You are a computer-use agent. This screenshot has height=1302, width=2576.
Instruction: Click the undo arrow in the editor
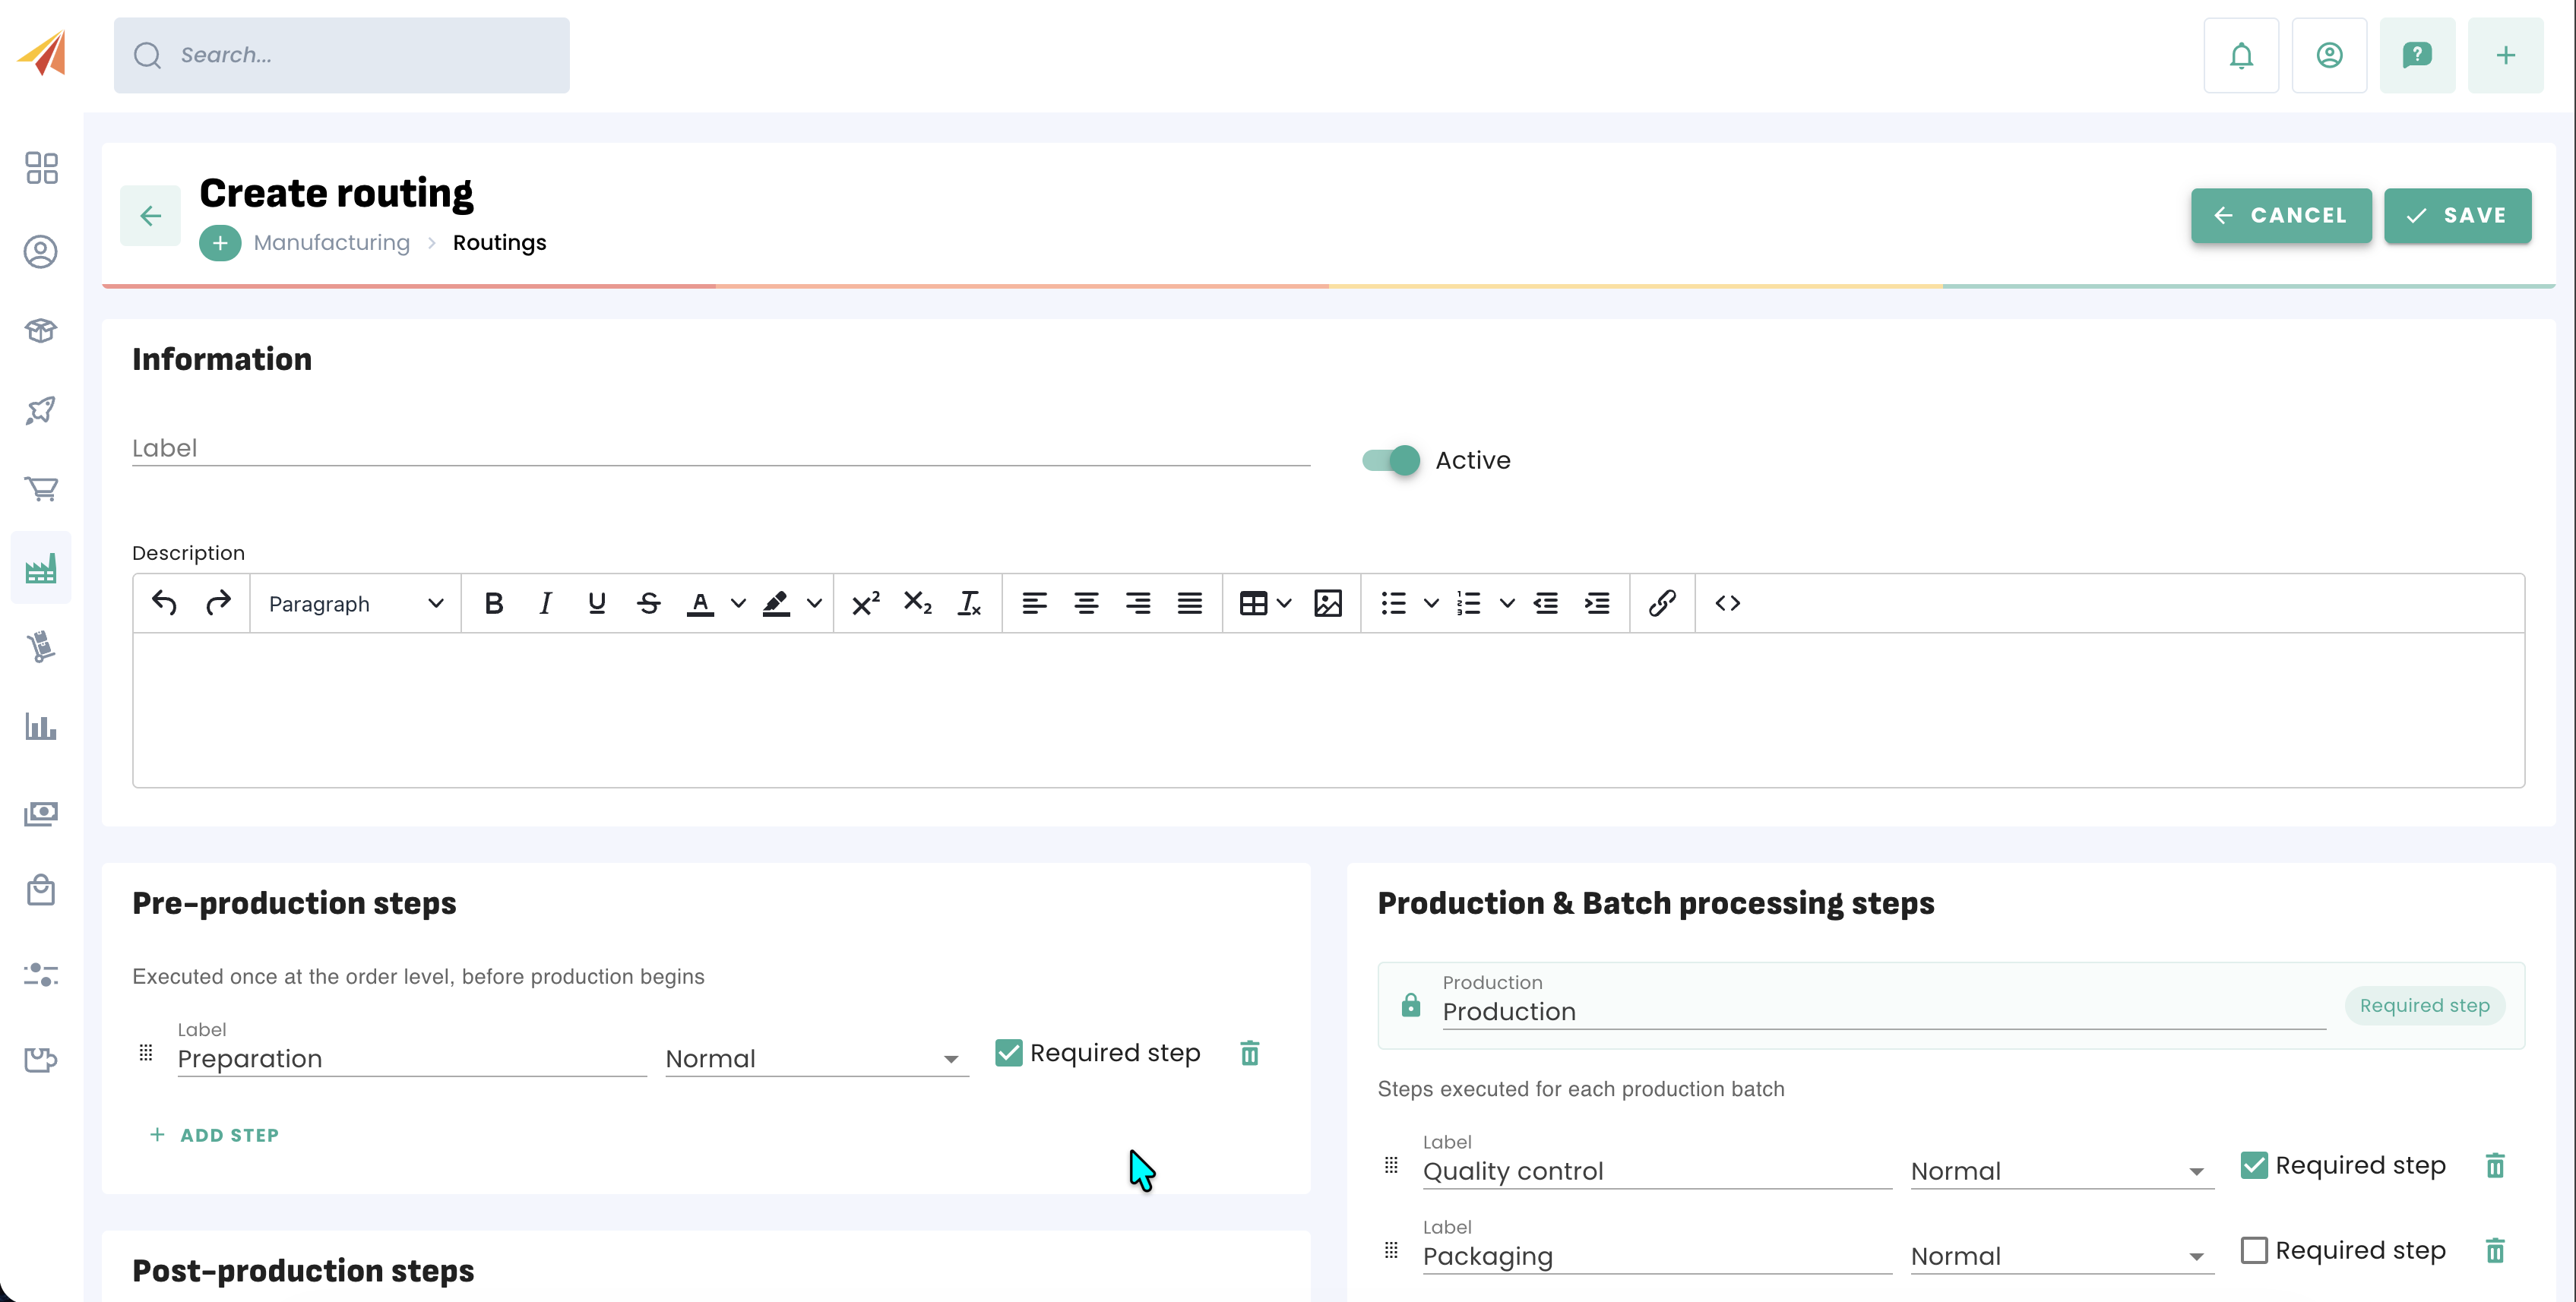pos(164,603)
